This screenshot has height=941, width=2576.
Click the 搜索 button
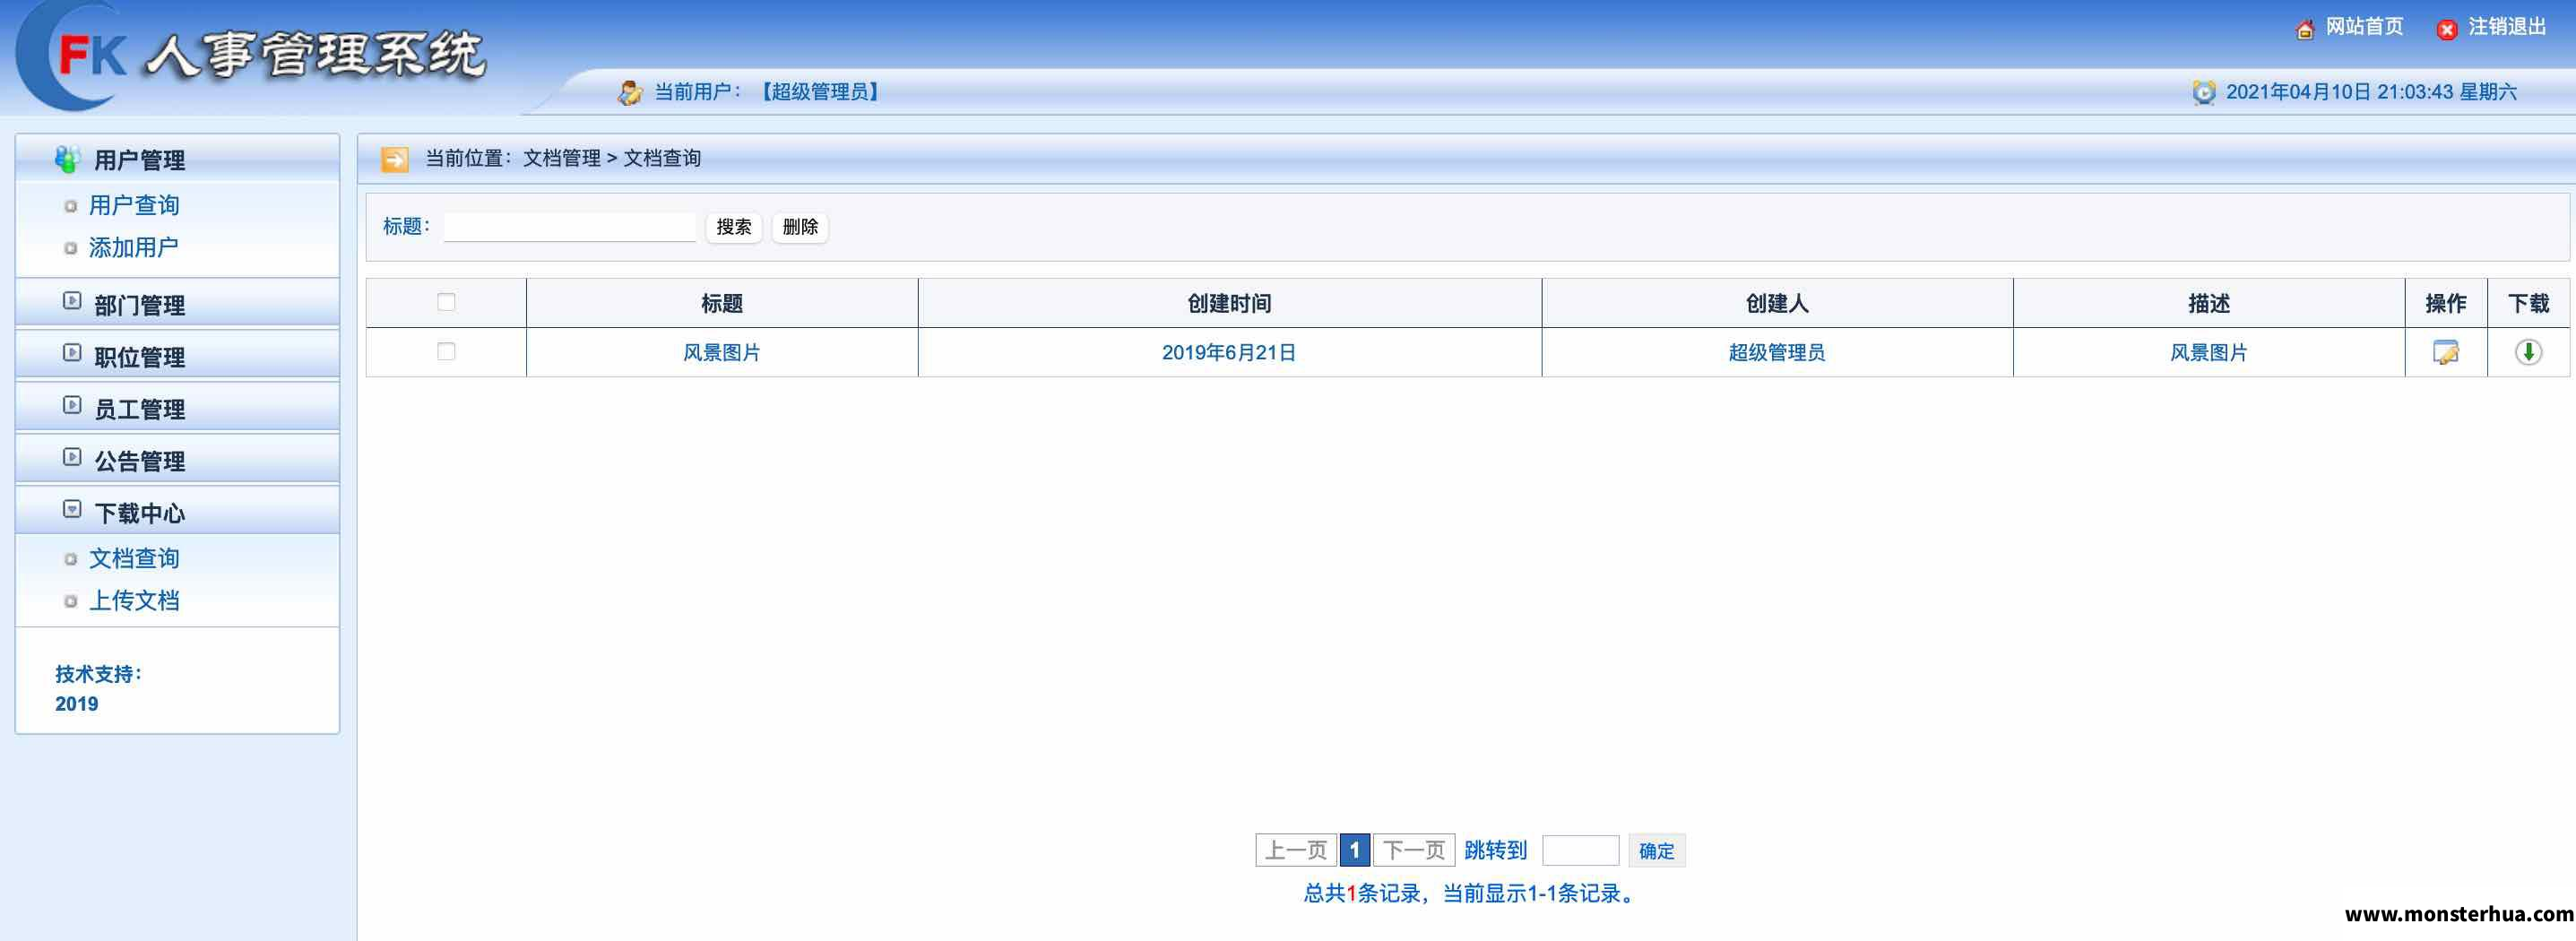point(734,227)
